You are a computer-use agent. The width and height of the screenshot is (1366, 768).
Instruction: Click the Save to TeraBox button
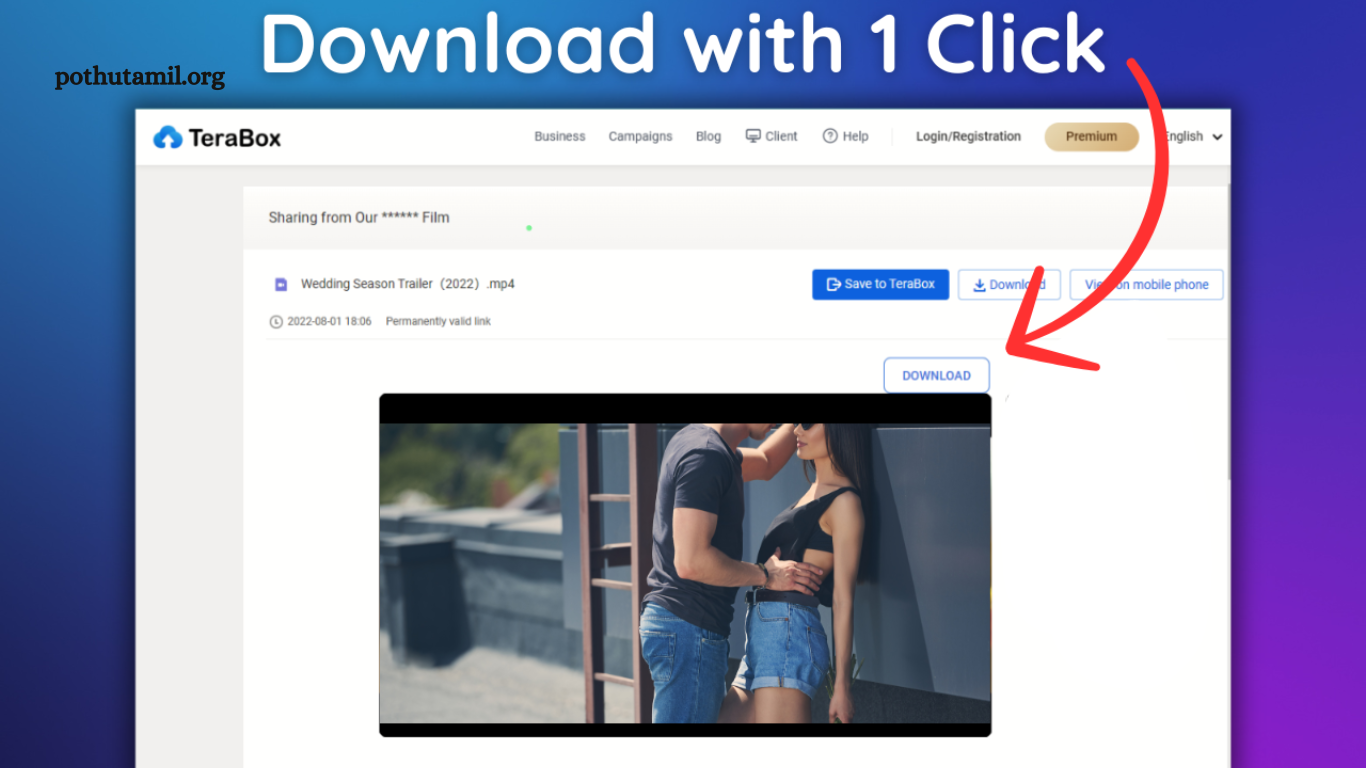(880, 284)
